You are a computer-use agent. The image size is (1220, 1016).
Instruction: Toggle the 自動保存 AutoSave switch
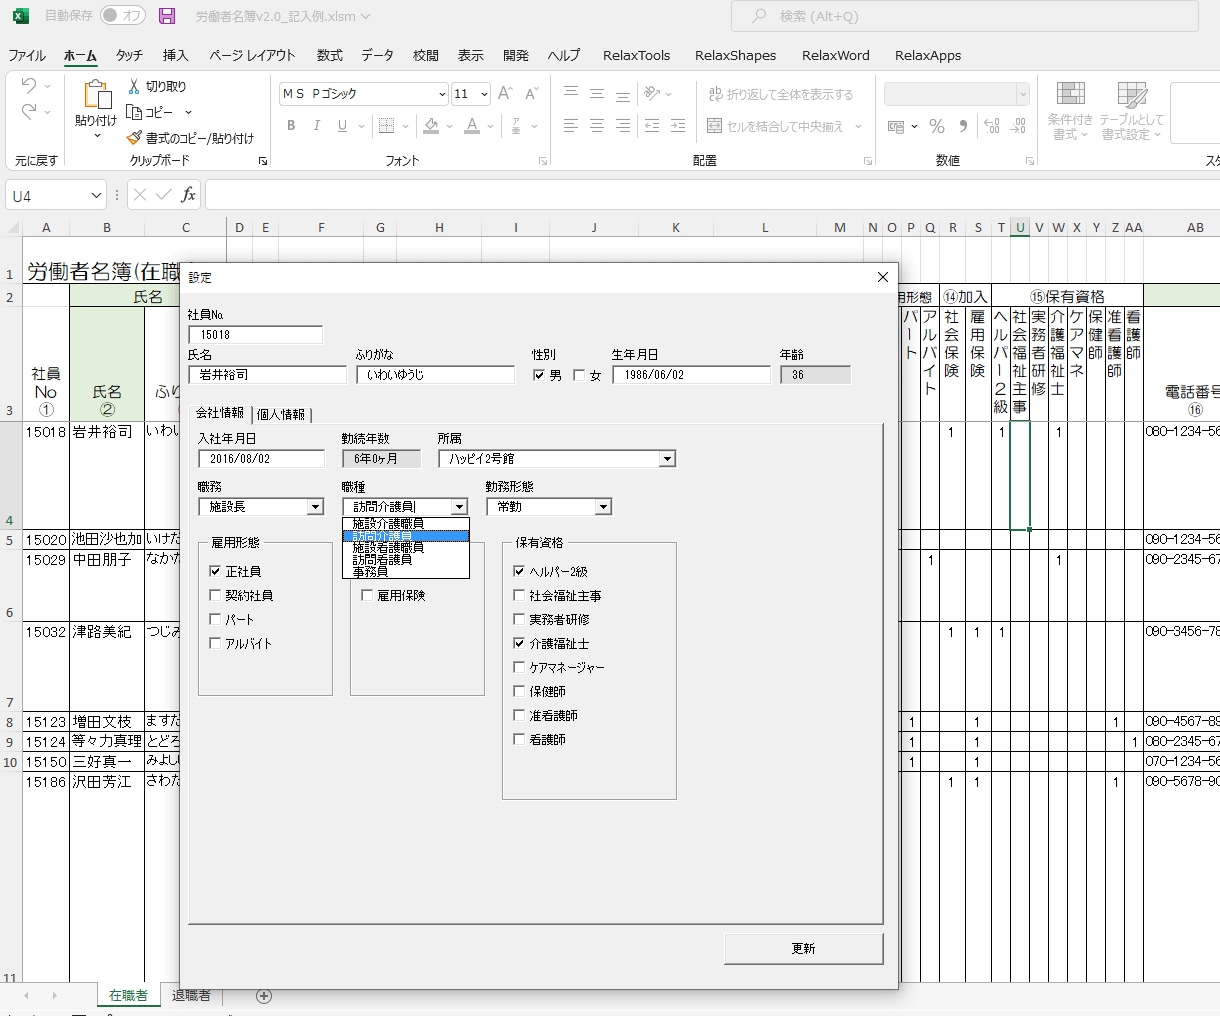pos(123,16)
